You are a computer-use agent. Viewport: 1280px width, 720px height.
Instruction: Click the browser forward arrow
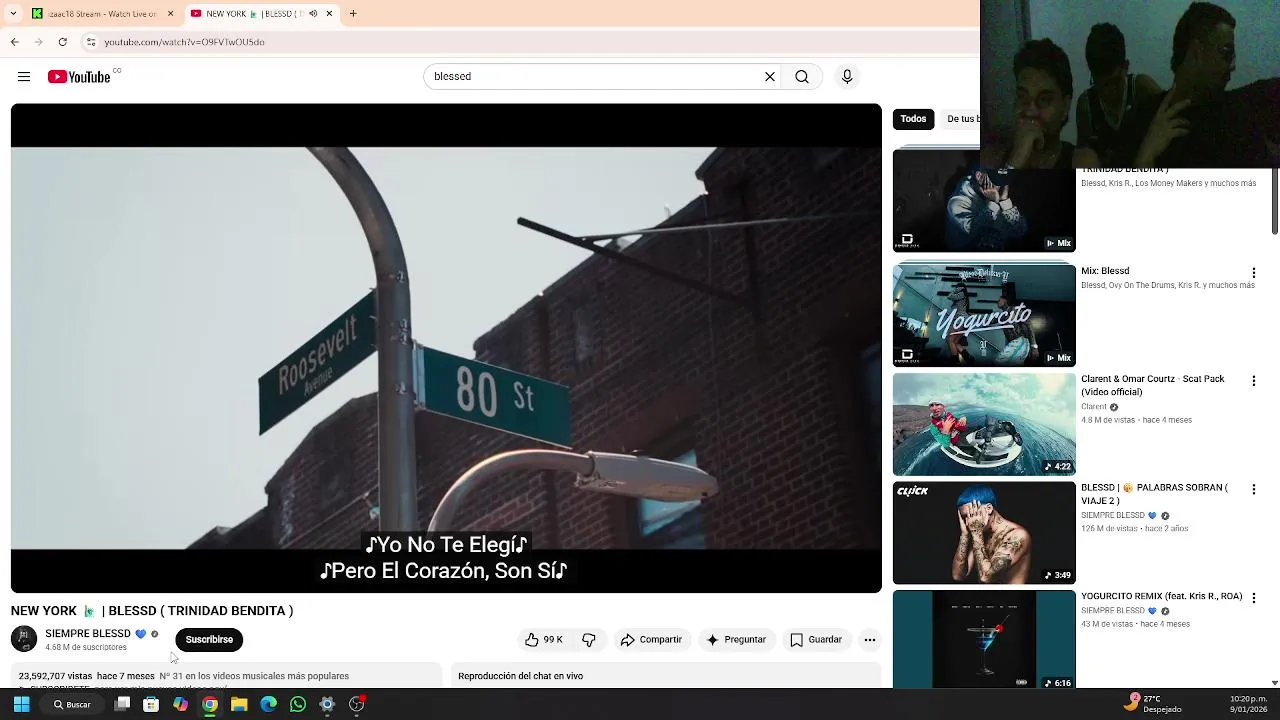click(39, 42)
